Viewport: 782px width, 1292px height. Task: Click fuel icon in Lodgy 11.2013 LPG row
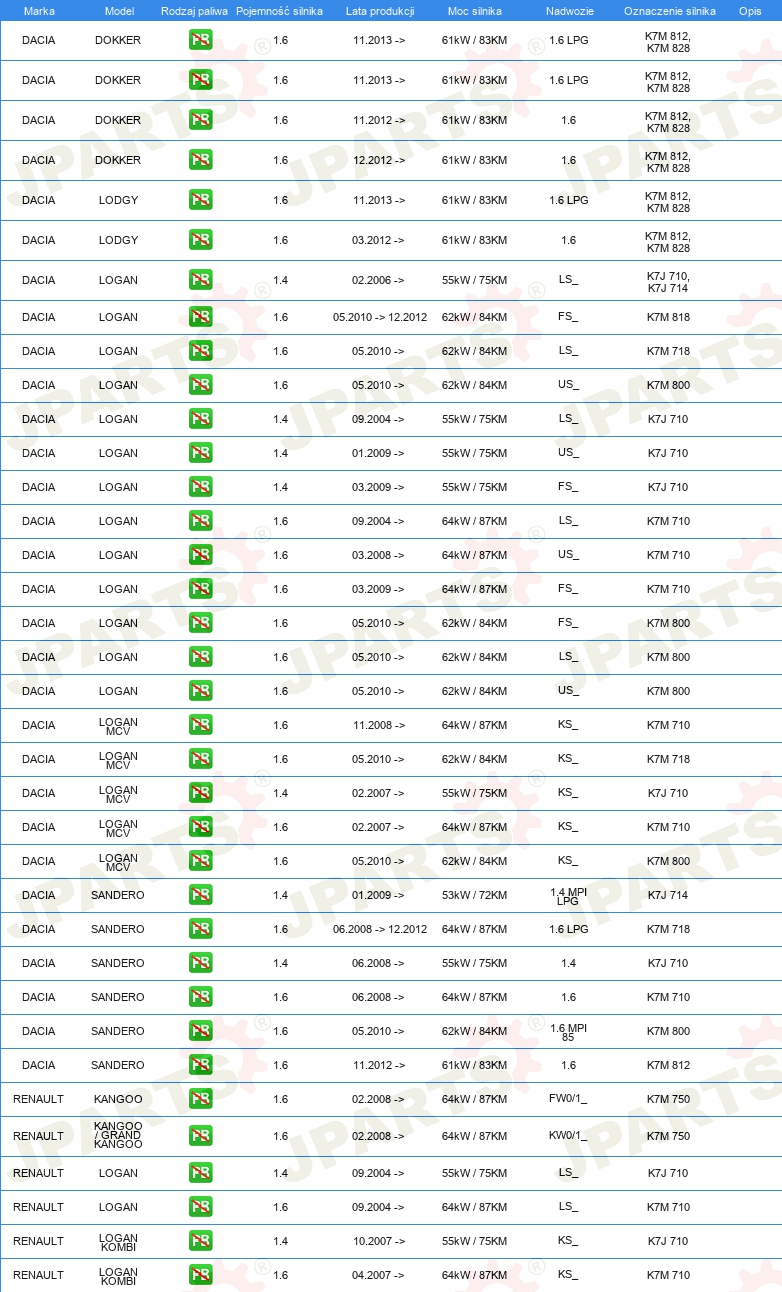(200, 200)
